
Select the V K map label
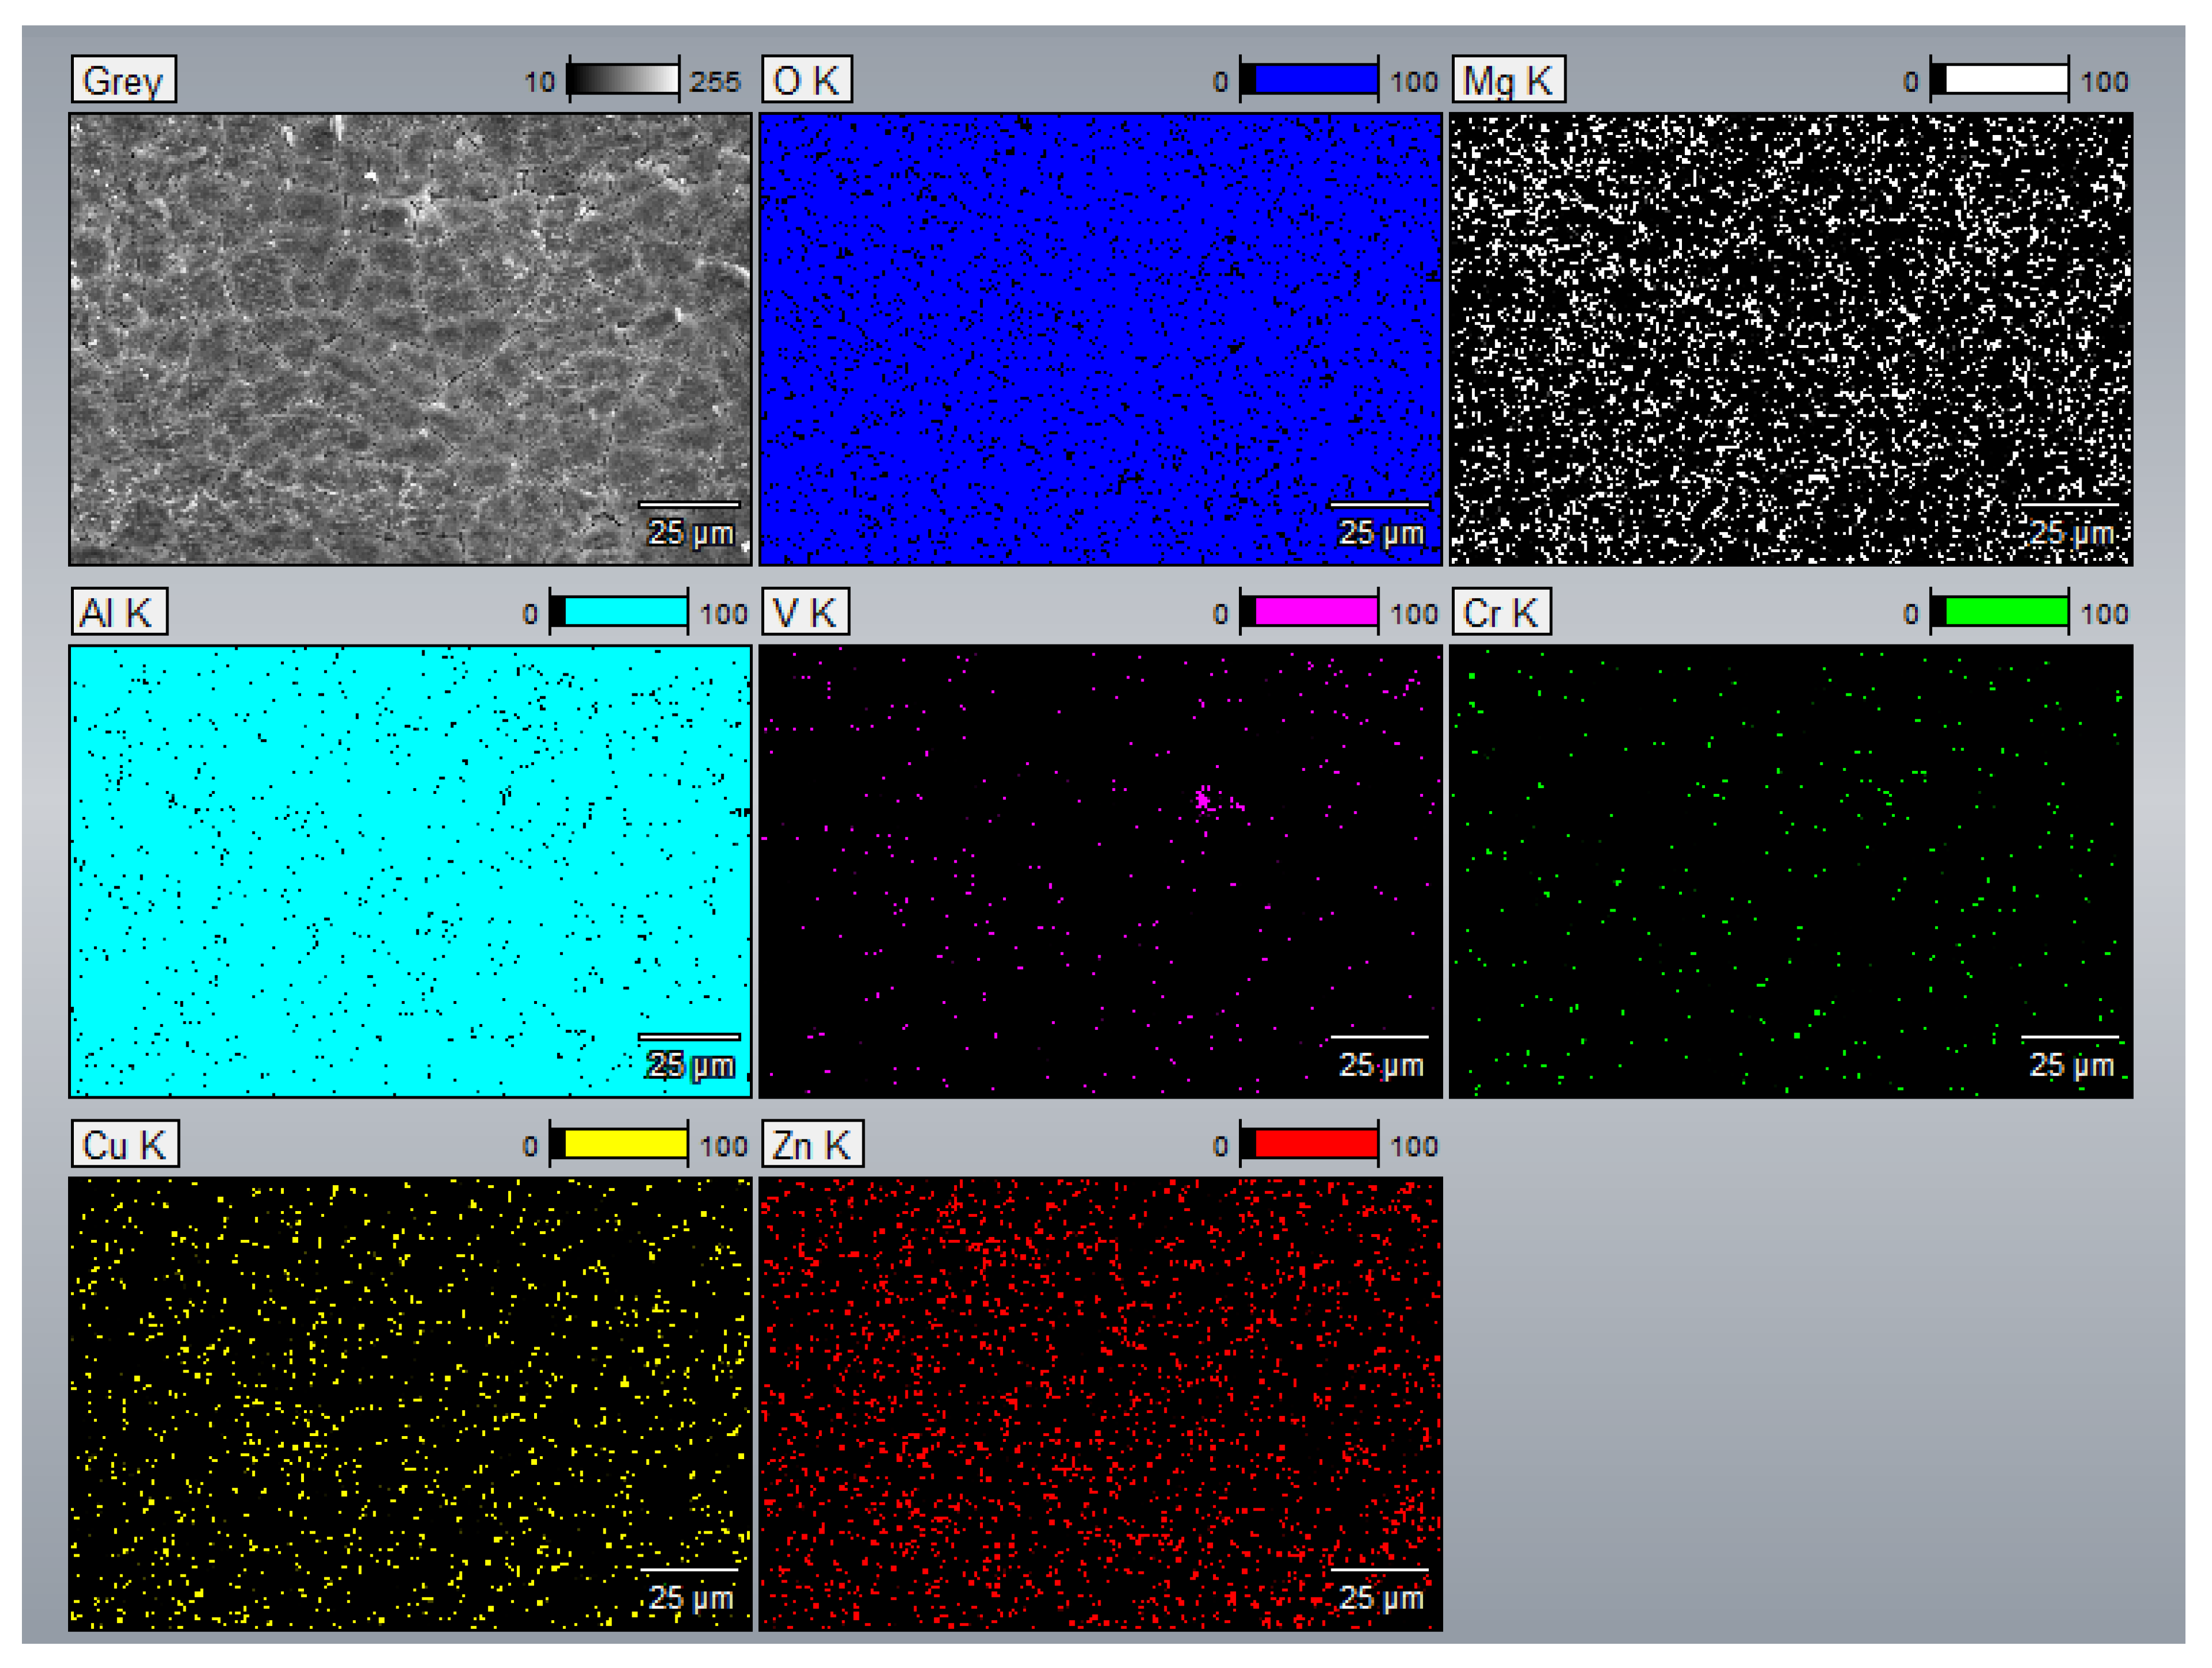[805, 612]
